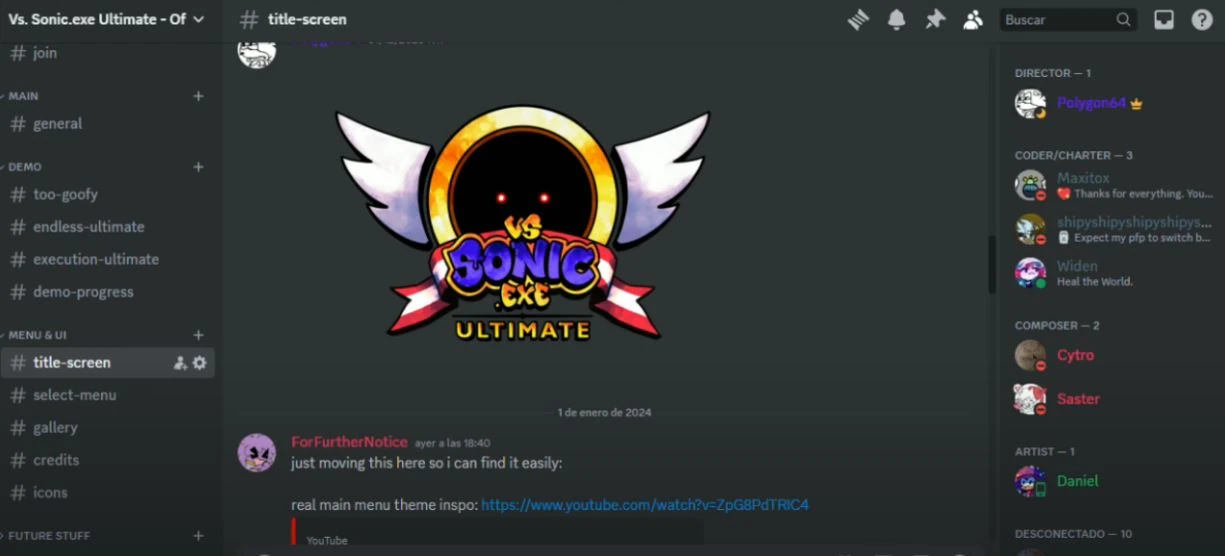Screen dimensions: 1225x556
Task: Collapse the FUTURE STUFF category
Action: (49, 536)
